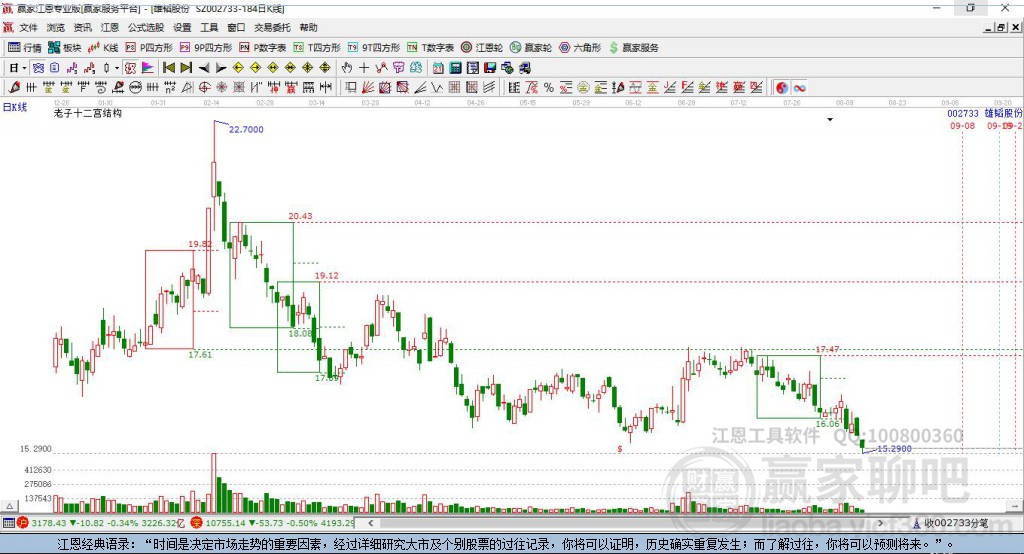Click the status bar grid table icon

pyautogui.click(x=8, y=523)
